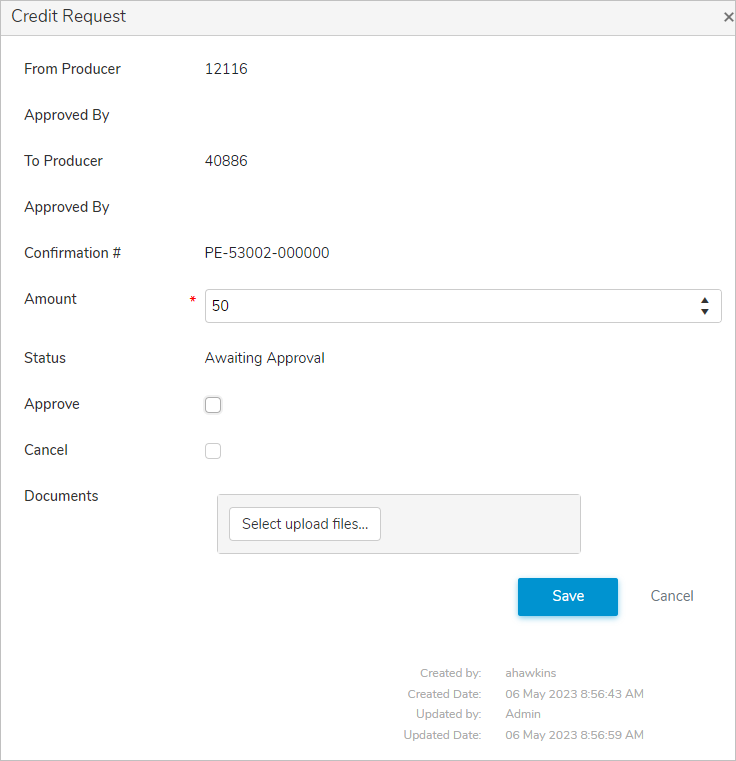Click the Cancel link beside Save
The image size is (736, 761).
coord(672,596)
